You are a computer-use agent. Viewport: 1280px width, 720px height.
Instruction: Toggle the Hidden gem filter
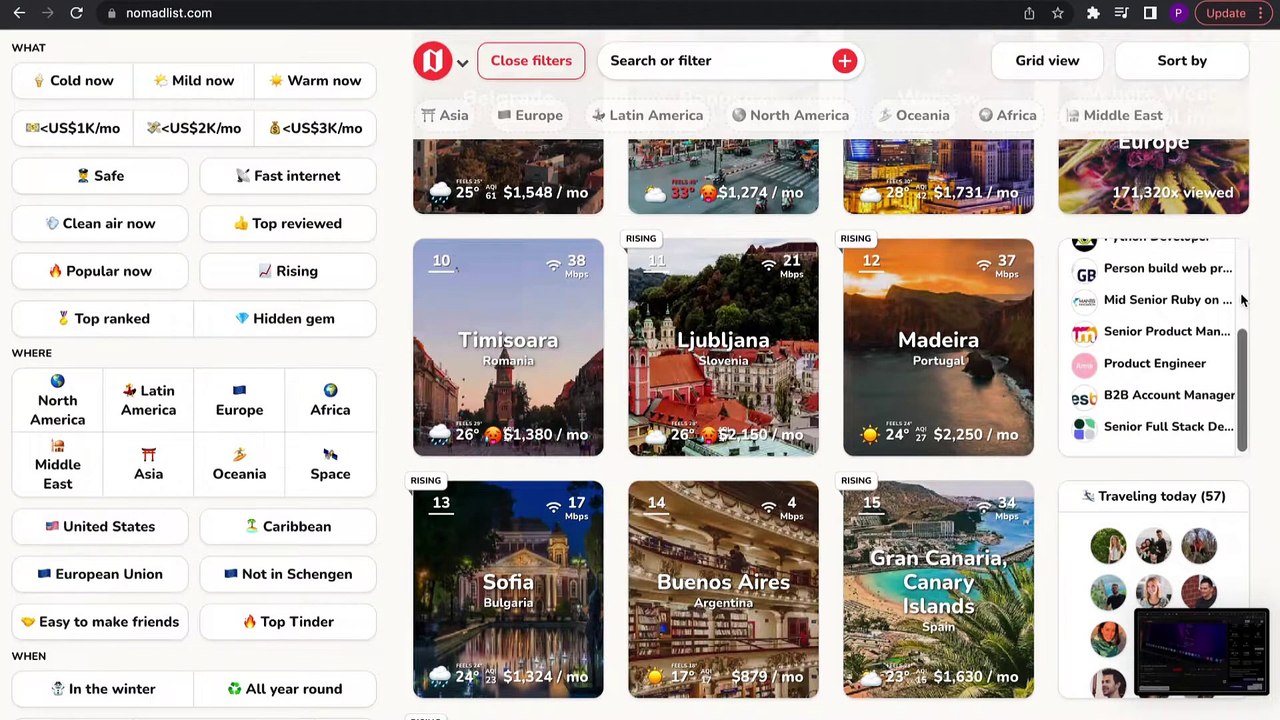click(285, 319)
